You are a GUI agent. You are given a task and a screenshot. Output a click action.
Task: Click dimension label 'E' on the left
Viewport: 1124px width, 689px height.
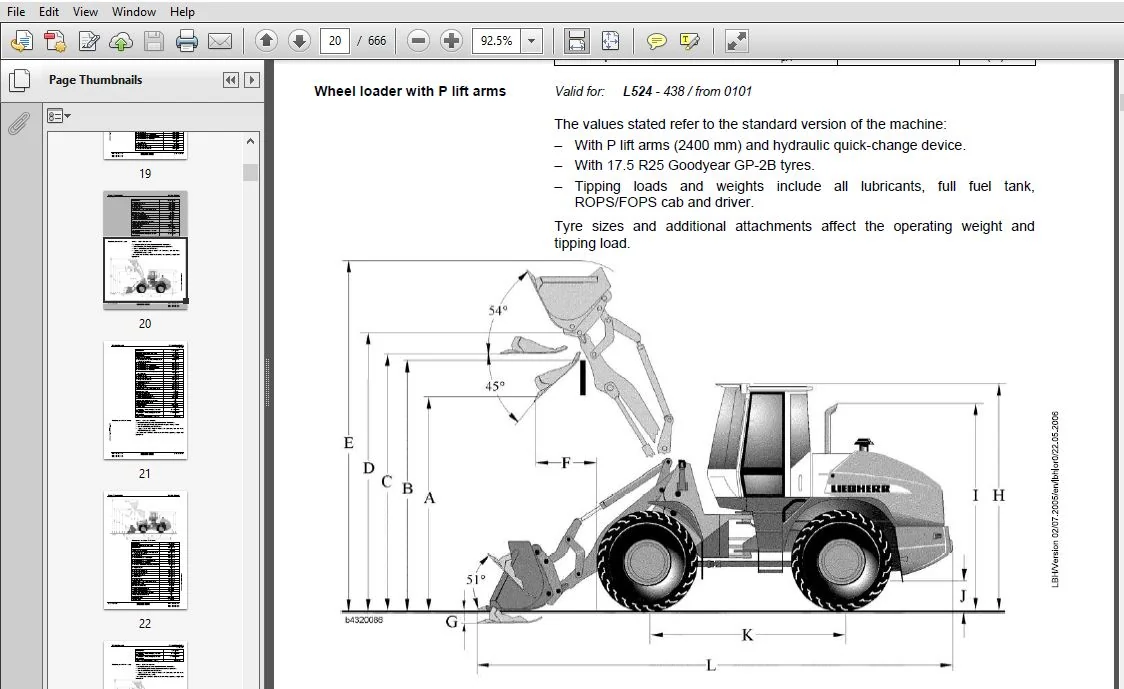pyautogui.click(x=348, y=443)
